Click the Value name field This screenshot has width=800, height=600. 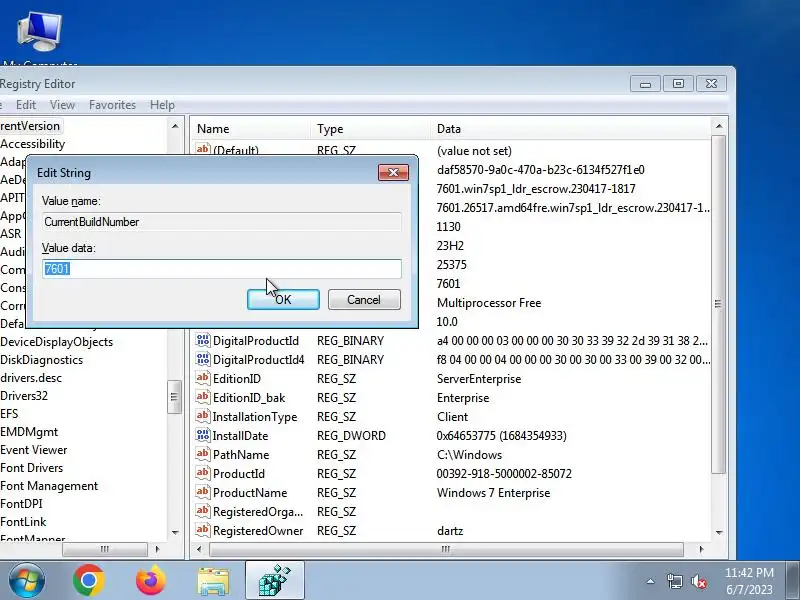tap(221, 222)
